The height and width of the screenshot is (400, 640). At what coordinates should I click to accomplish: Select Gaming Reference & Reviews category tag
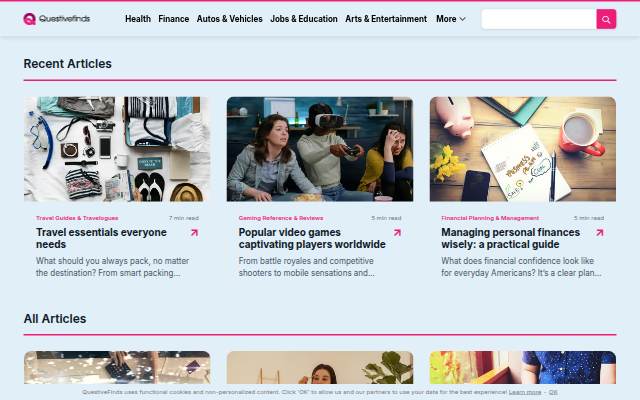pyautogui.click(x=281, y=218)
